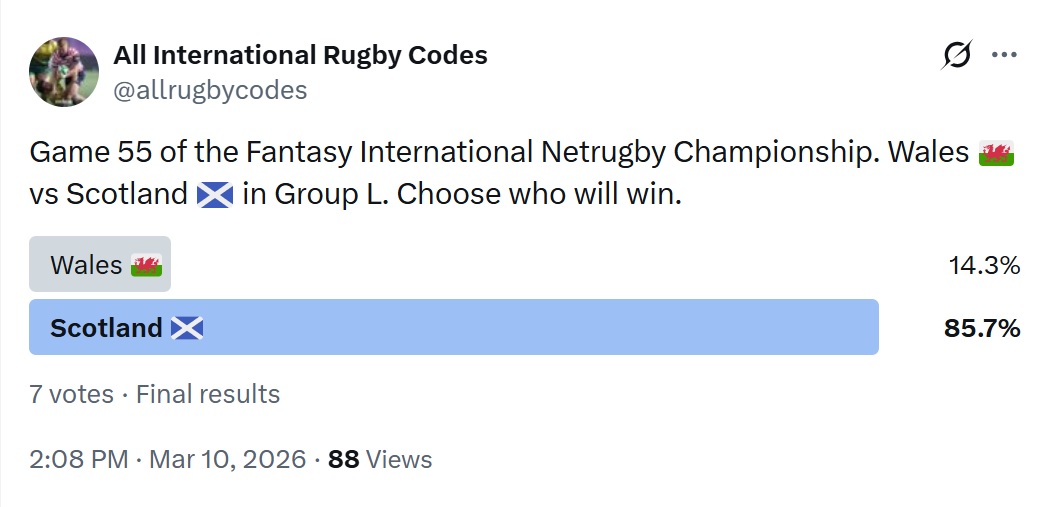Viewport: 1047px width, 507px height.
Task: Click the 88 Views count
Action: tap(380, 460)
